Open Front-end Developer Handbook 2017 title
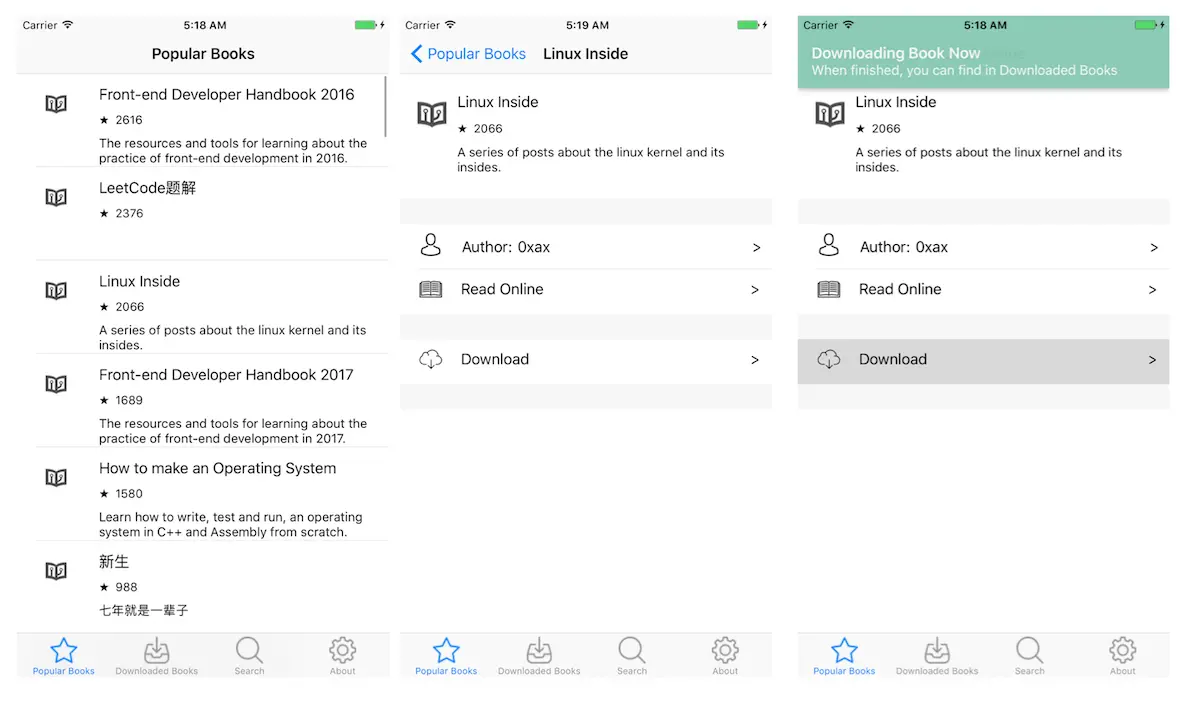Screen dimensions: 1200x701 click(226, 375)
